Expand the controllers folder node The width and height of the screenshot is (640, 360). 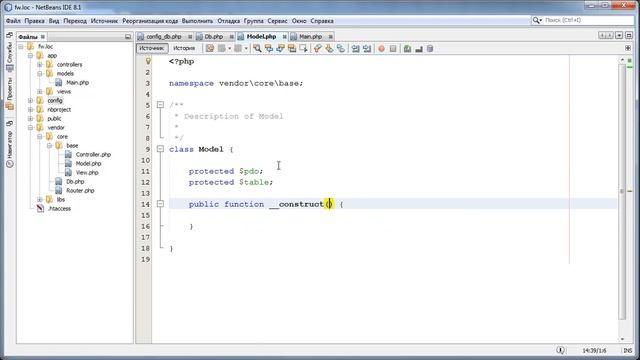40,64
